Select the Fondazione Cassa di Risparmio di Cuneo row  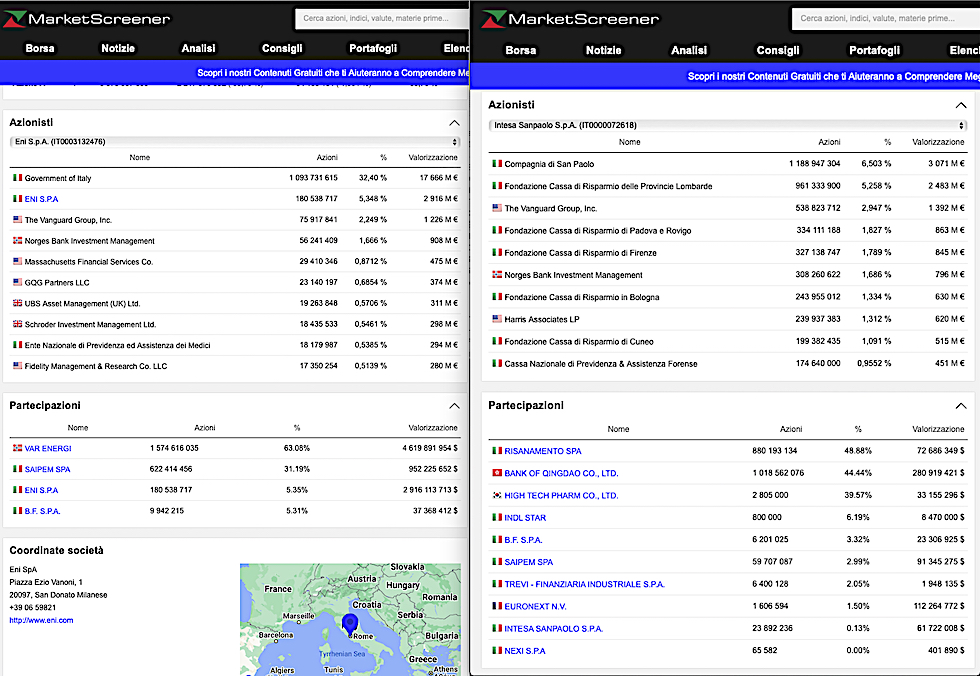click(x=728, y=342)
